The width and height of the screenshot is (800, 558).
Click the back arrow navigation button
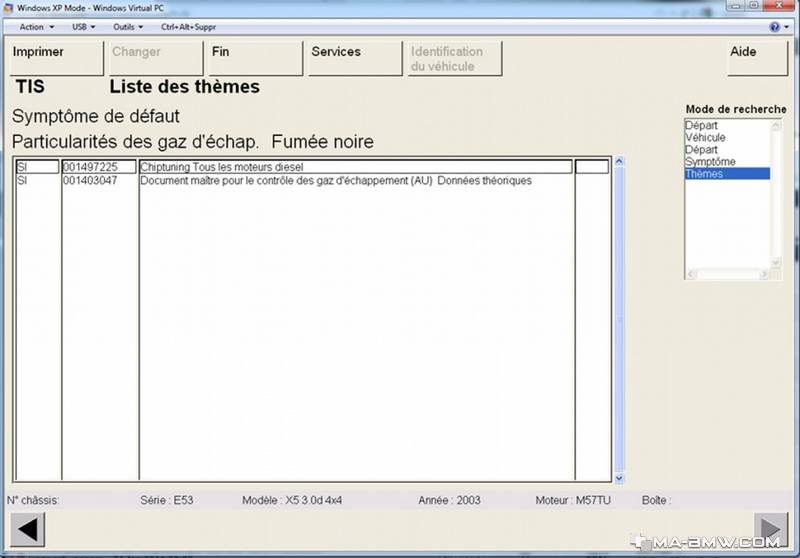click(x=28, y=530)
